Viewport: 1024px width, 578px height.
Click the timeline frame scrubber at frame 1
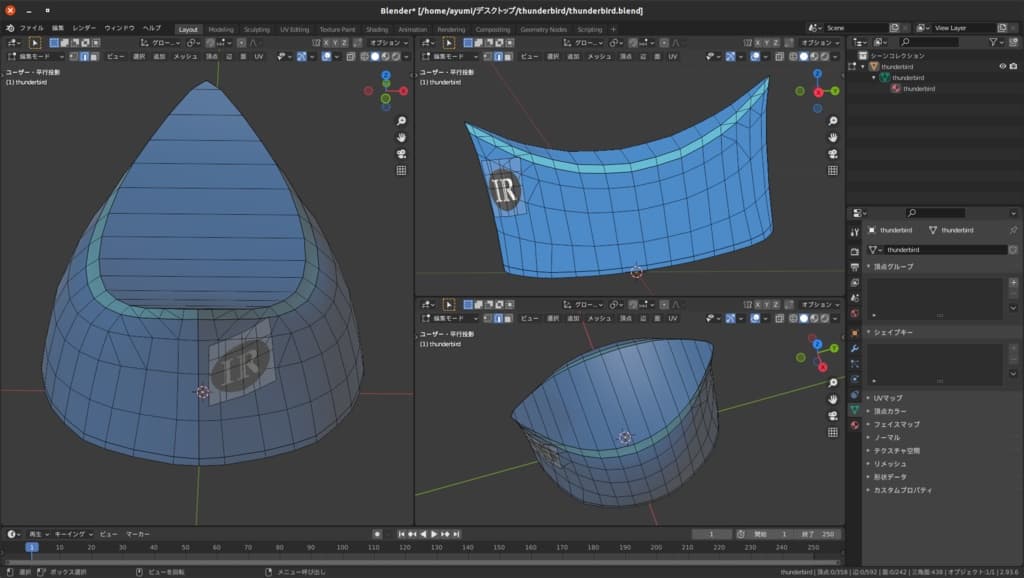[x=31, y=547]
